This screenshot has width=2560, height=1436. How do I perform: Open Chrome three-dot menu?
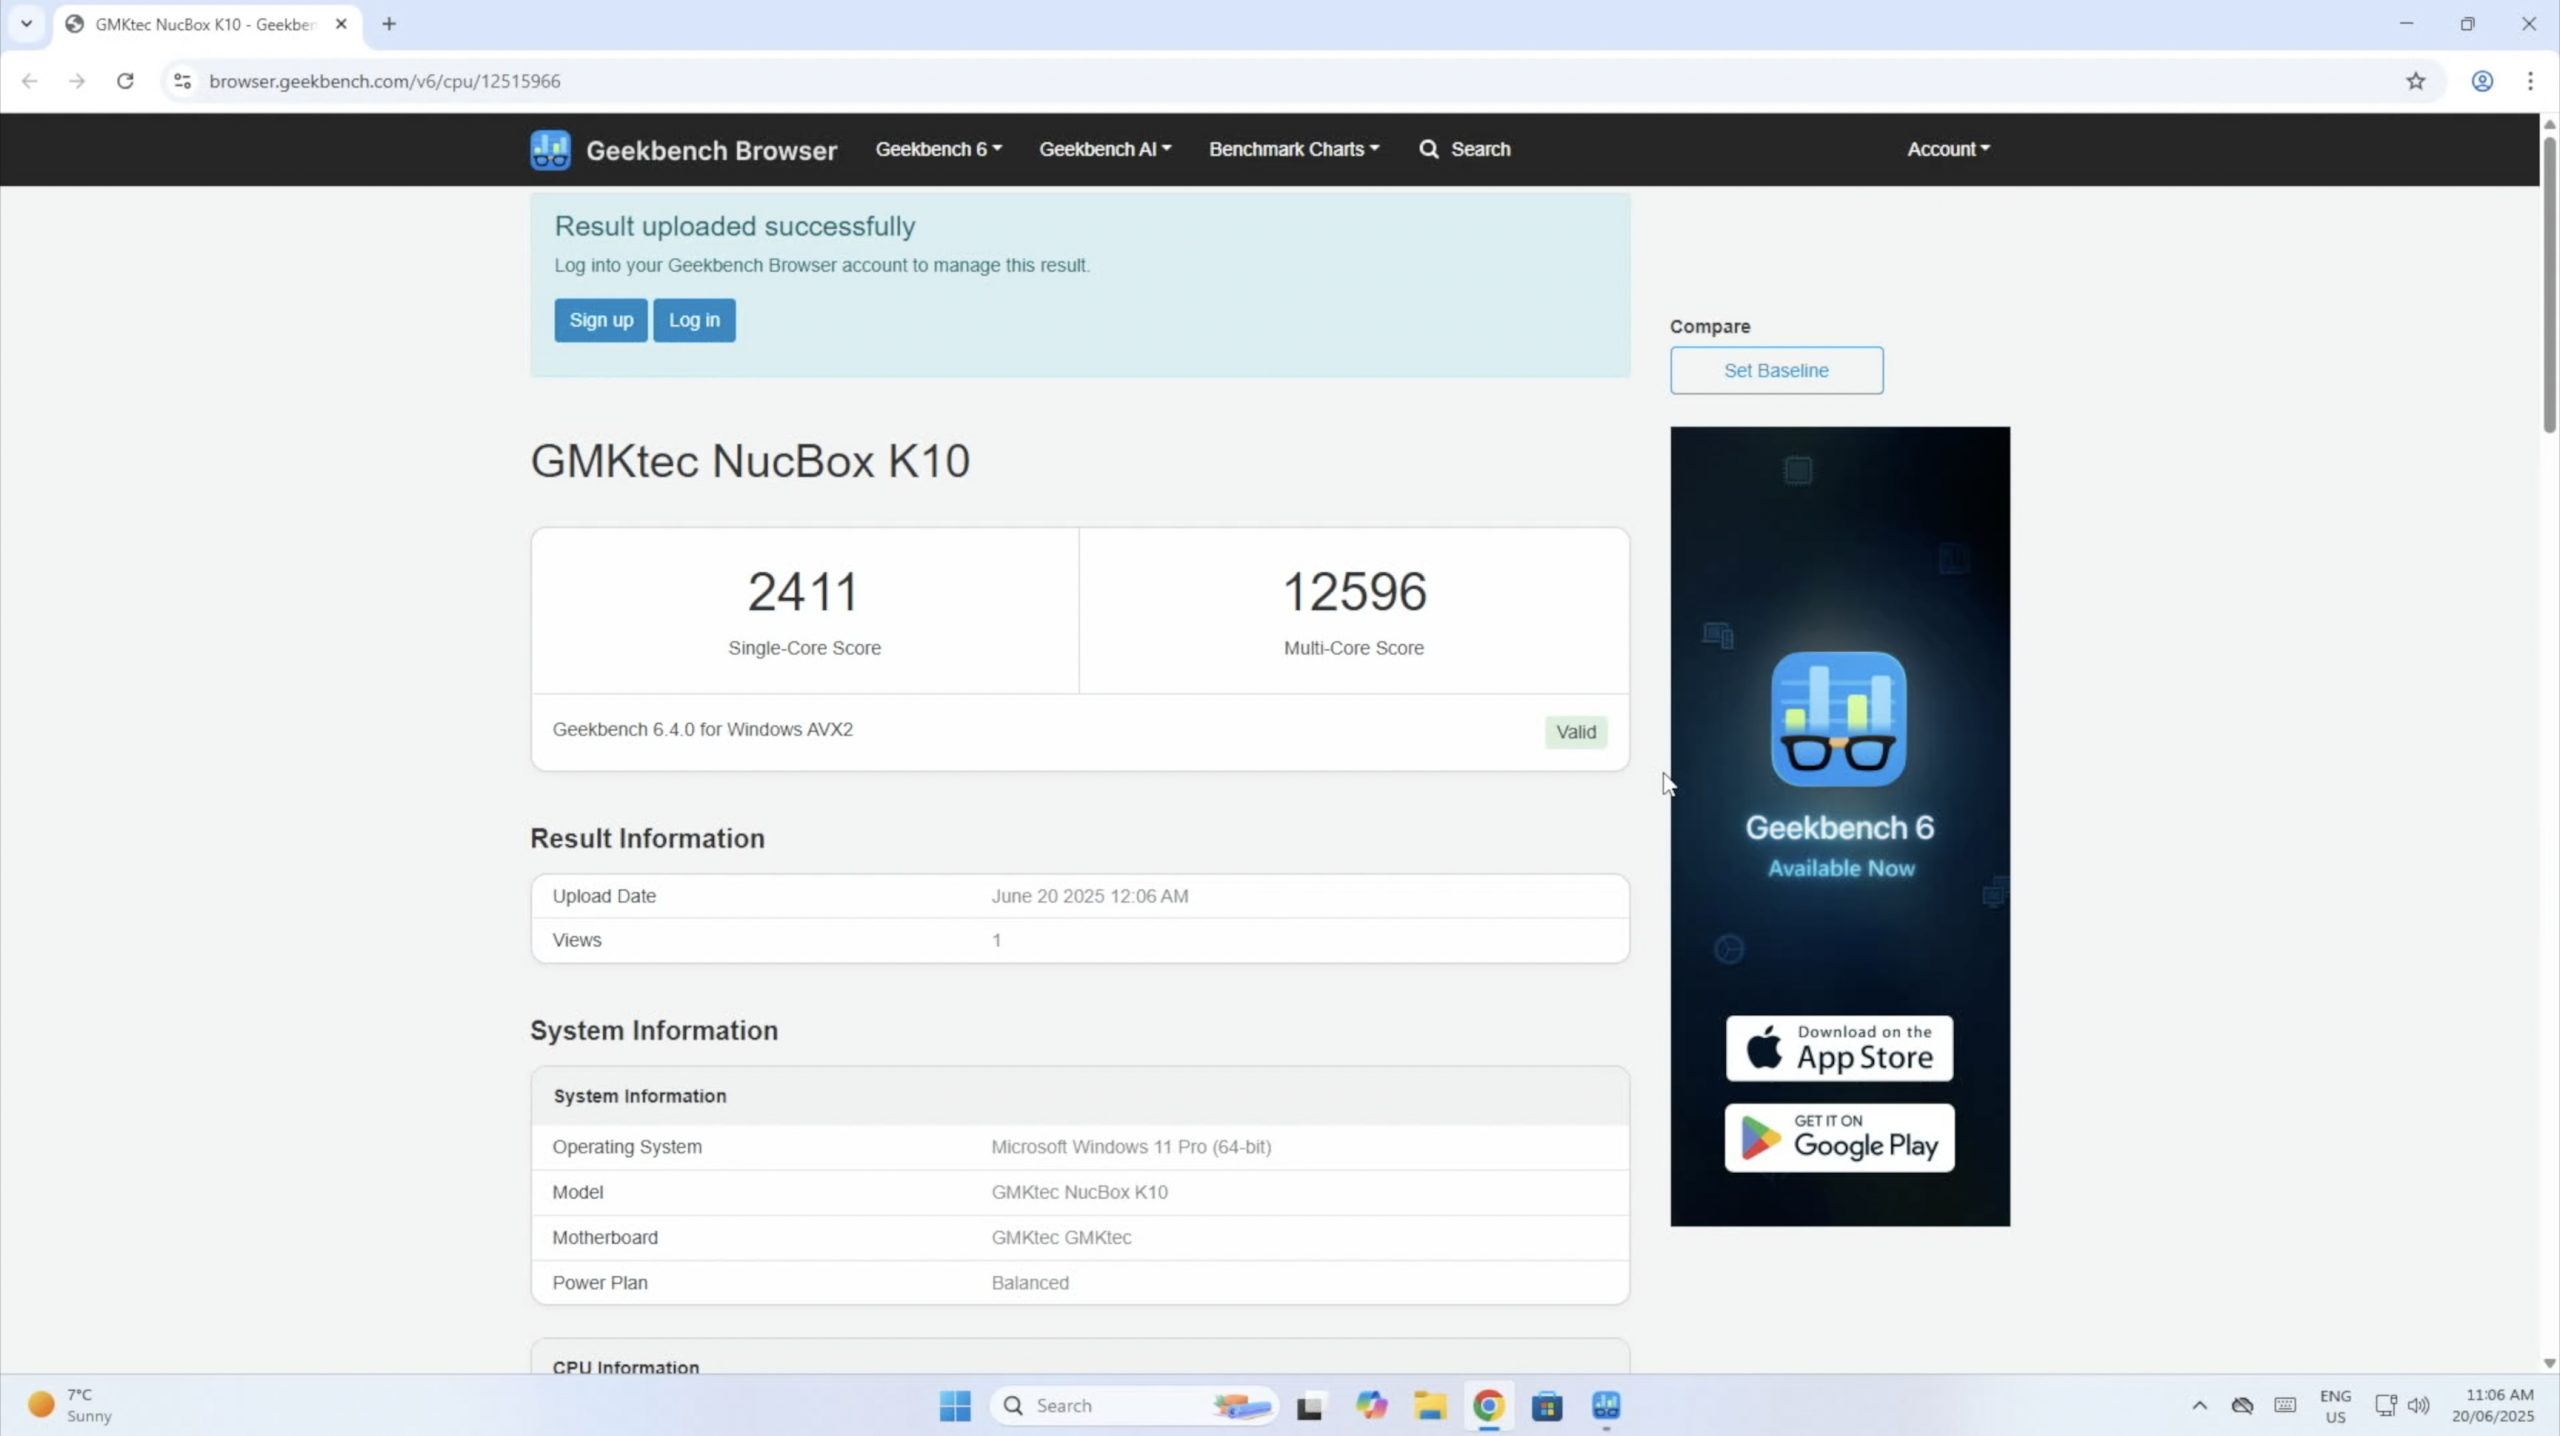click(x=2530, y=81)
